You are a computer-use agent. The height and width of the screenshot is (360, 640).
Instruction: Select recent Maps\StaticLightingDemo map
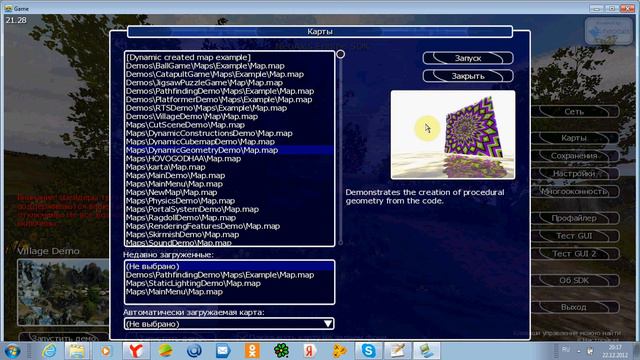coord(229,283)
